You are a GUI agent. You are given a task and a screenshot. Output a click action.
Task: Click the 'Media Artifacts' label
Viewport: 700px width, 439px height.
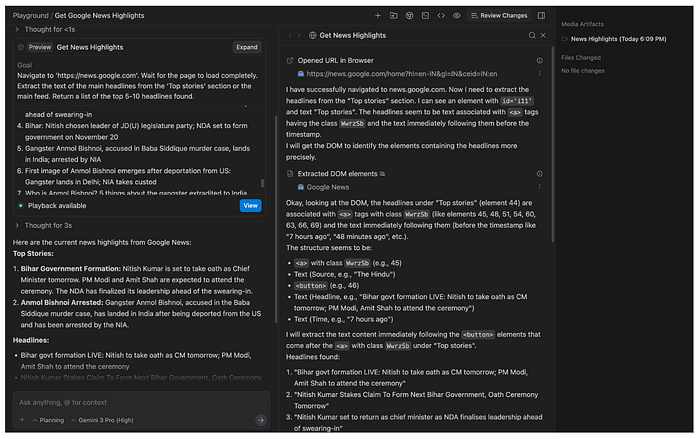pos(582,24)
